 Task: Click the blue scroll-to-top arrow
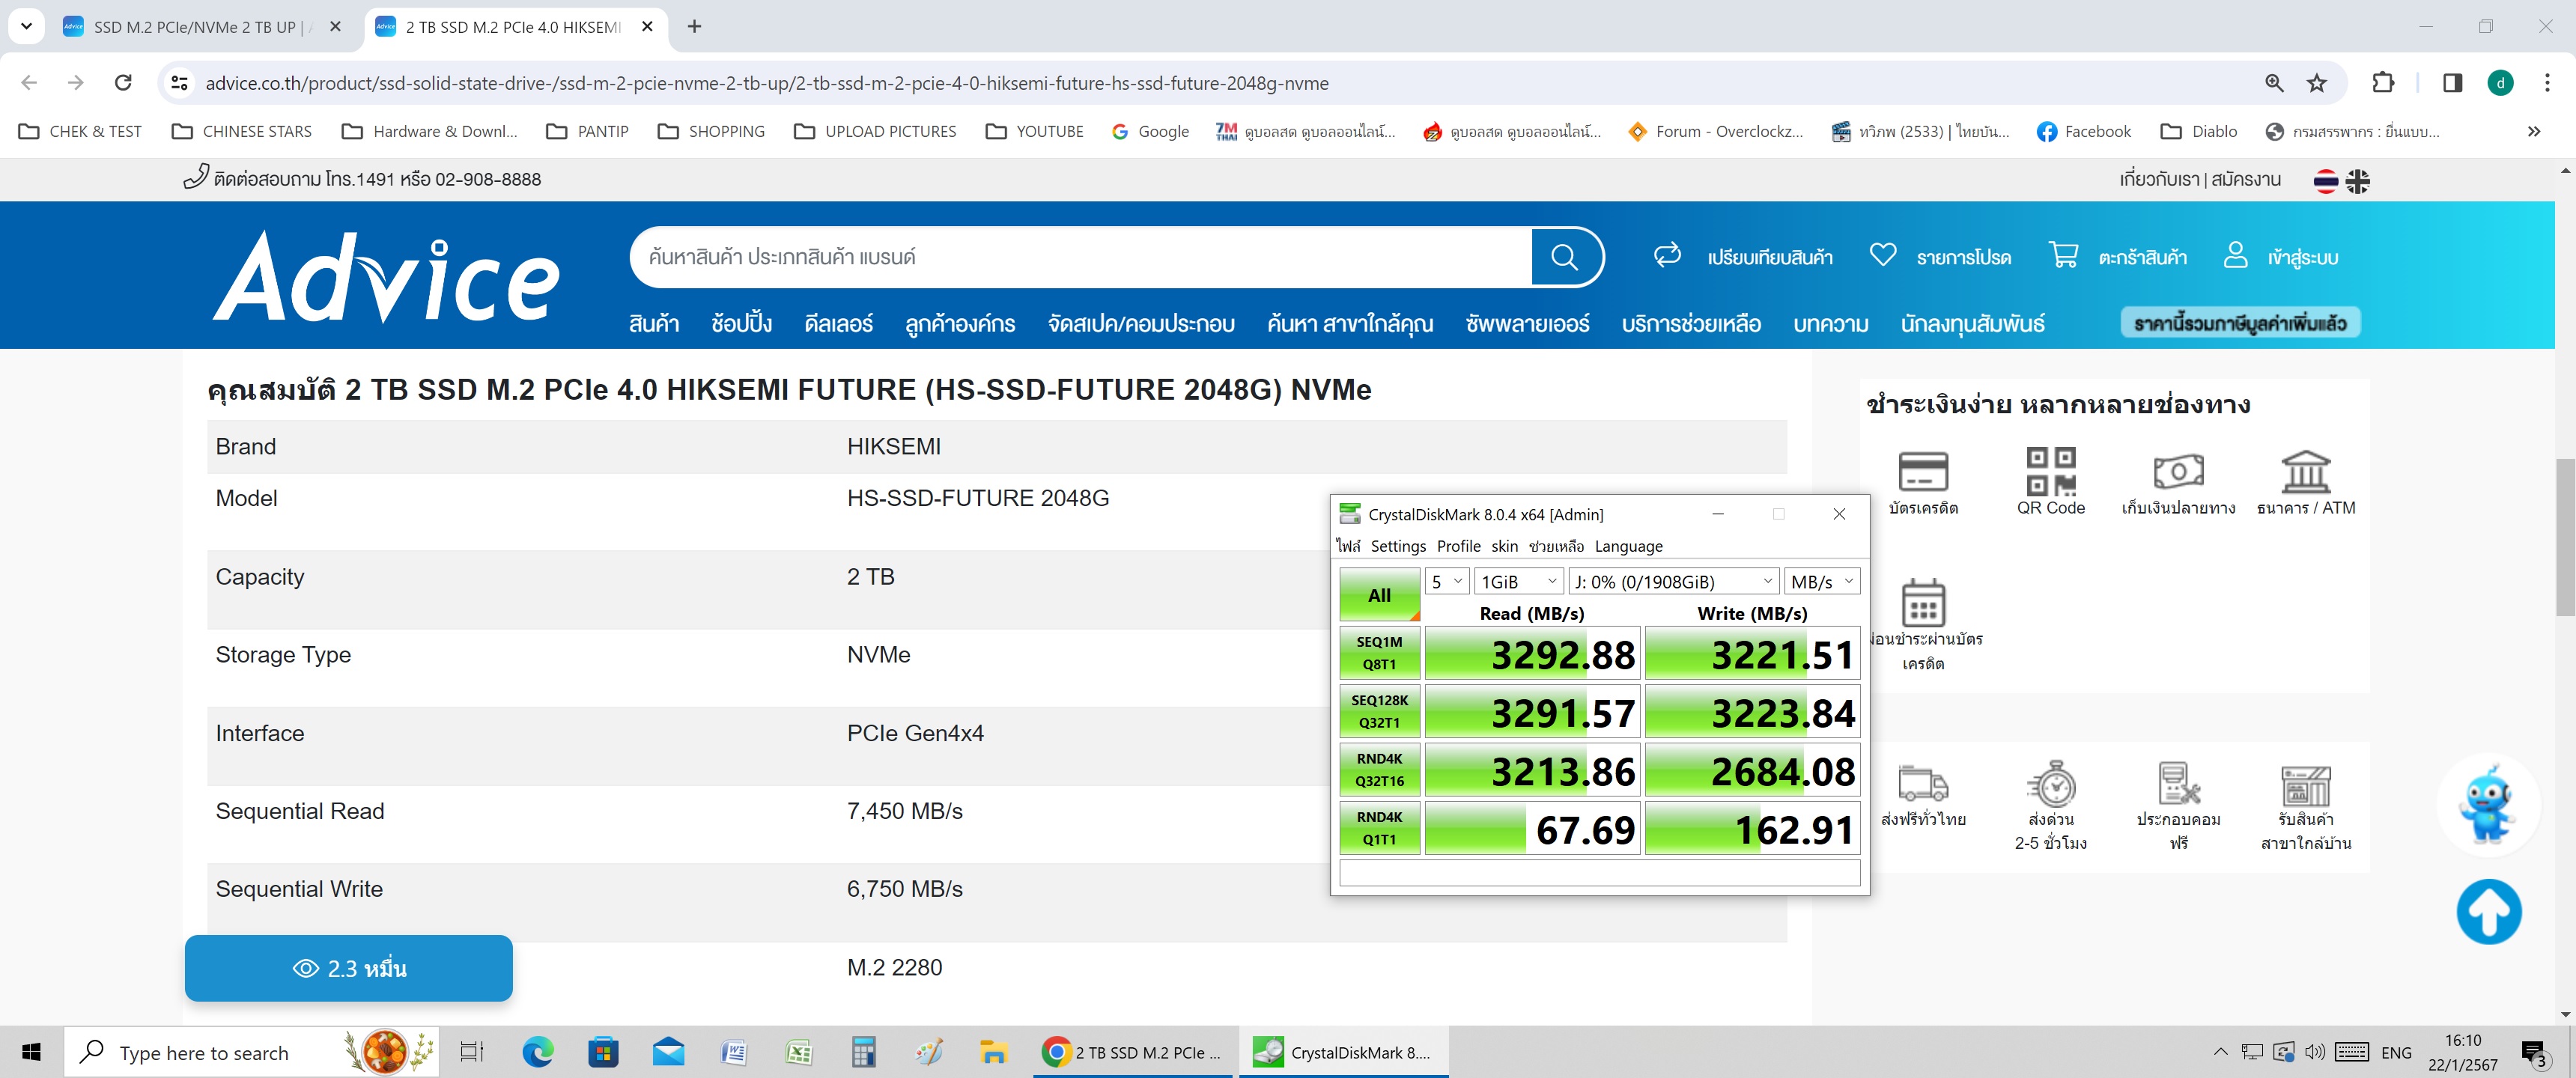click(2489, 911)
